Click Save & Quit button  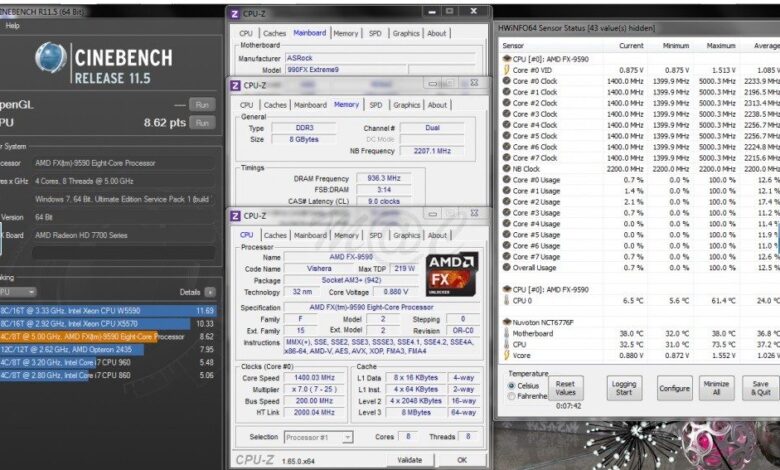coord(761,388)
